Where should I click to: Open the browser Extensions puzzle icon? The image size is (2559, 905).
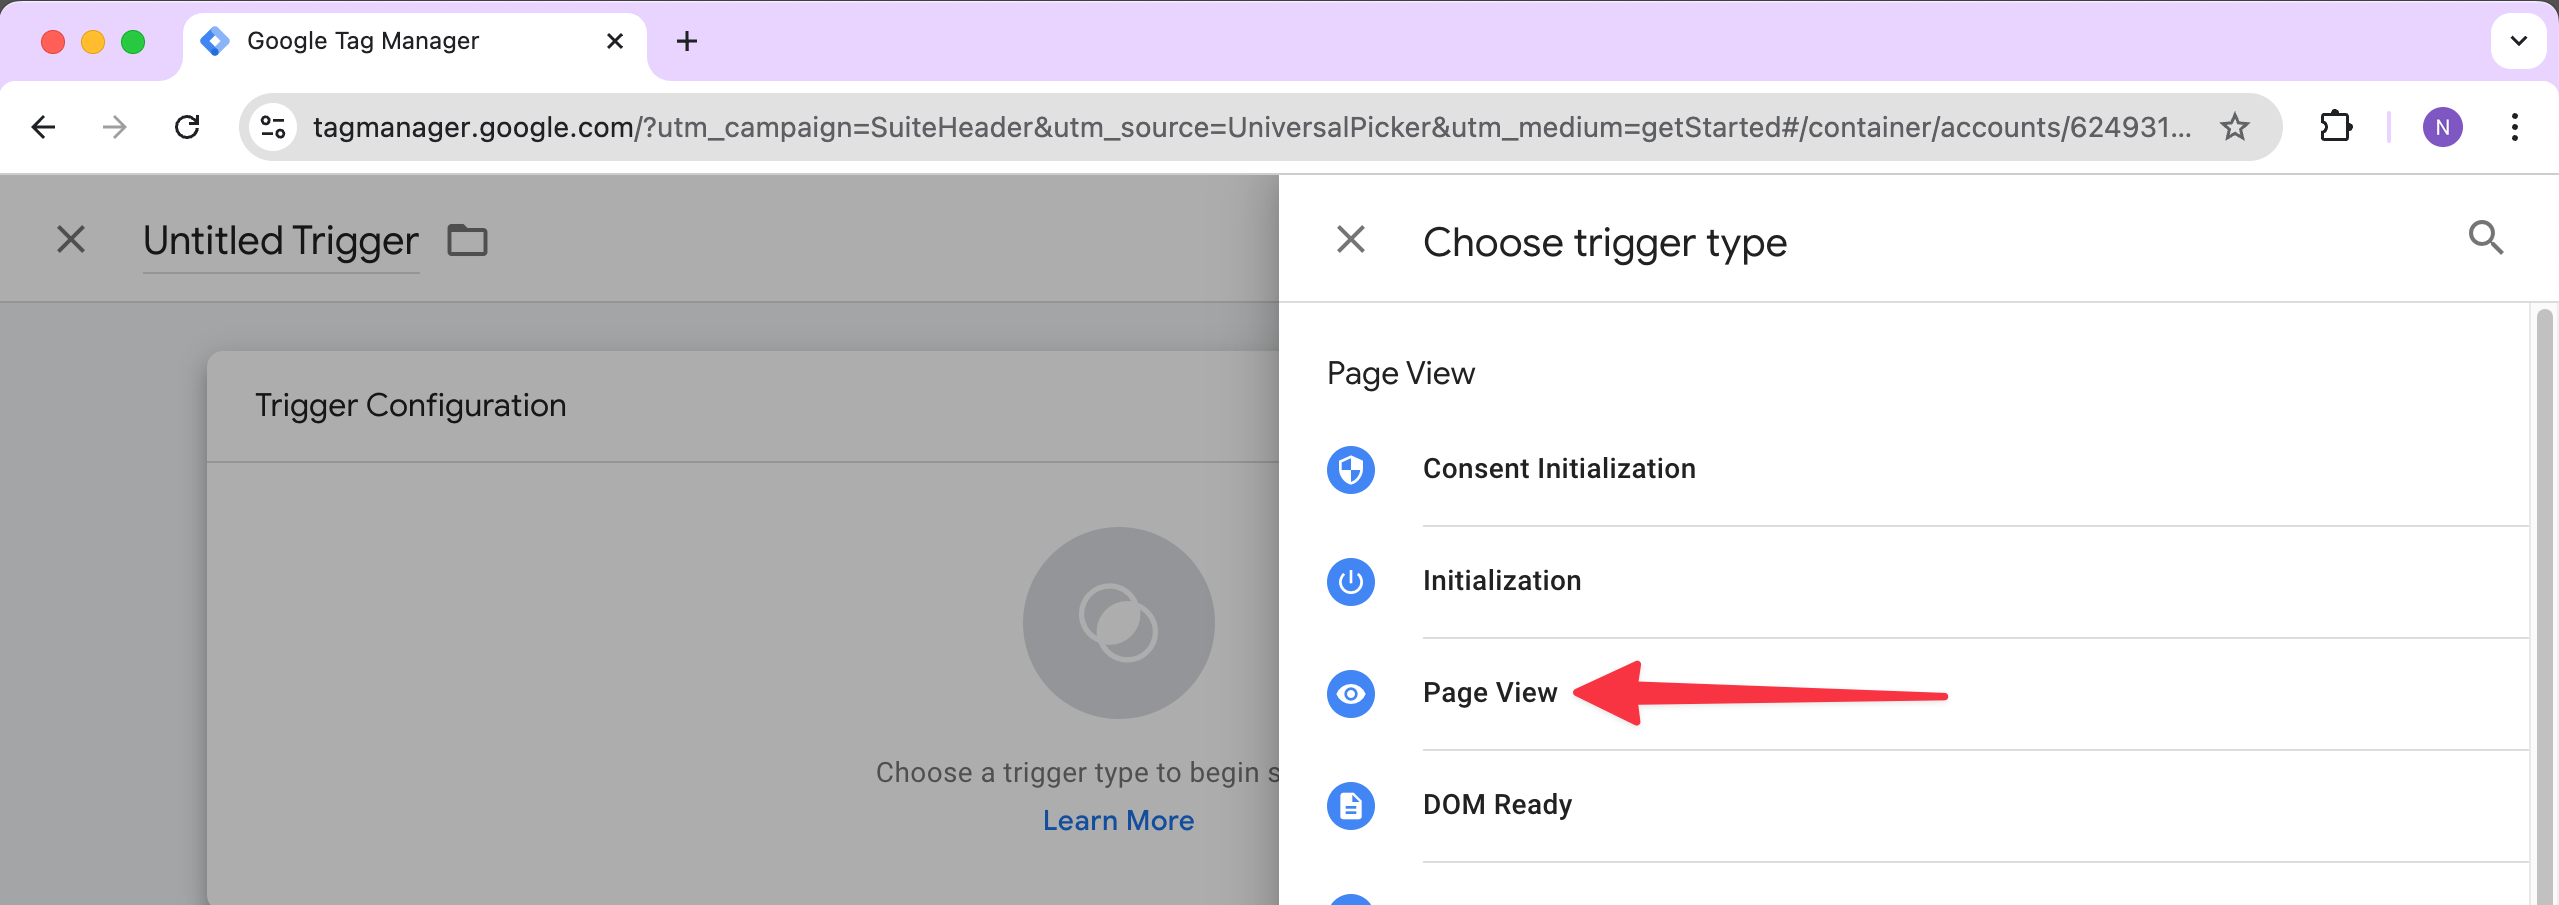[x=2335, y=127]
